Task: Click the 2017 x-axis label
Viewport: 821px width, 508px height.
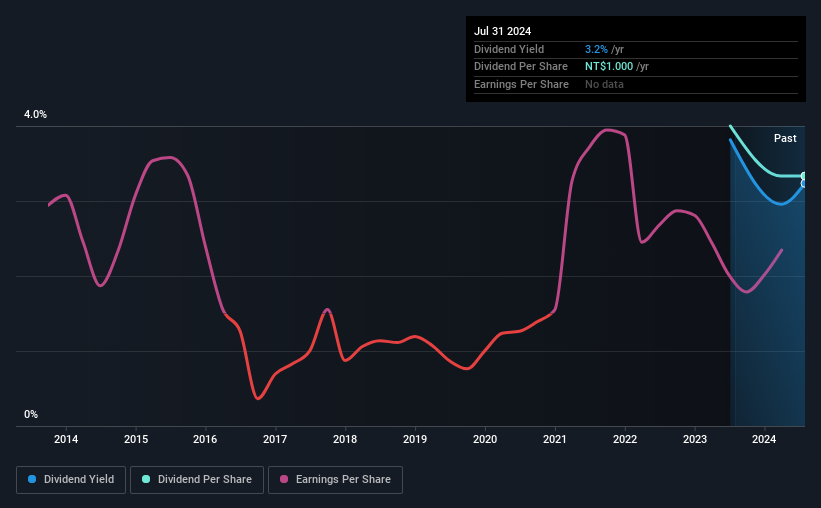Action: [275, 439]
